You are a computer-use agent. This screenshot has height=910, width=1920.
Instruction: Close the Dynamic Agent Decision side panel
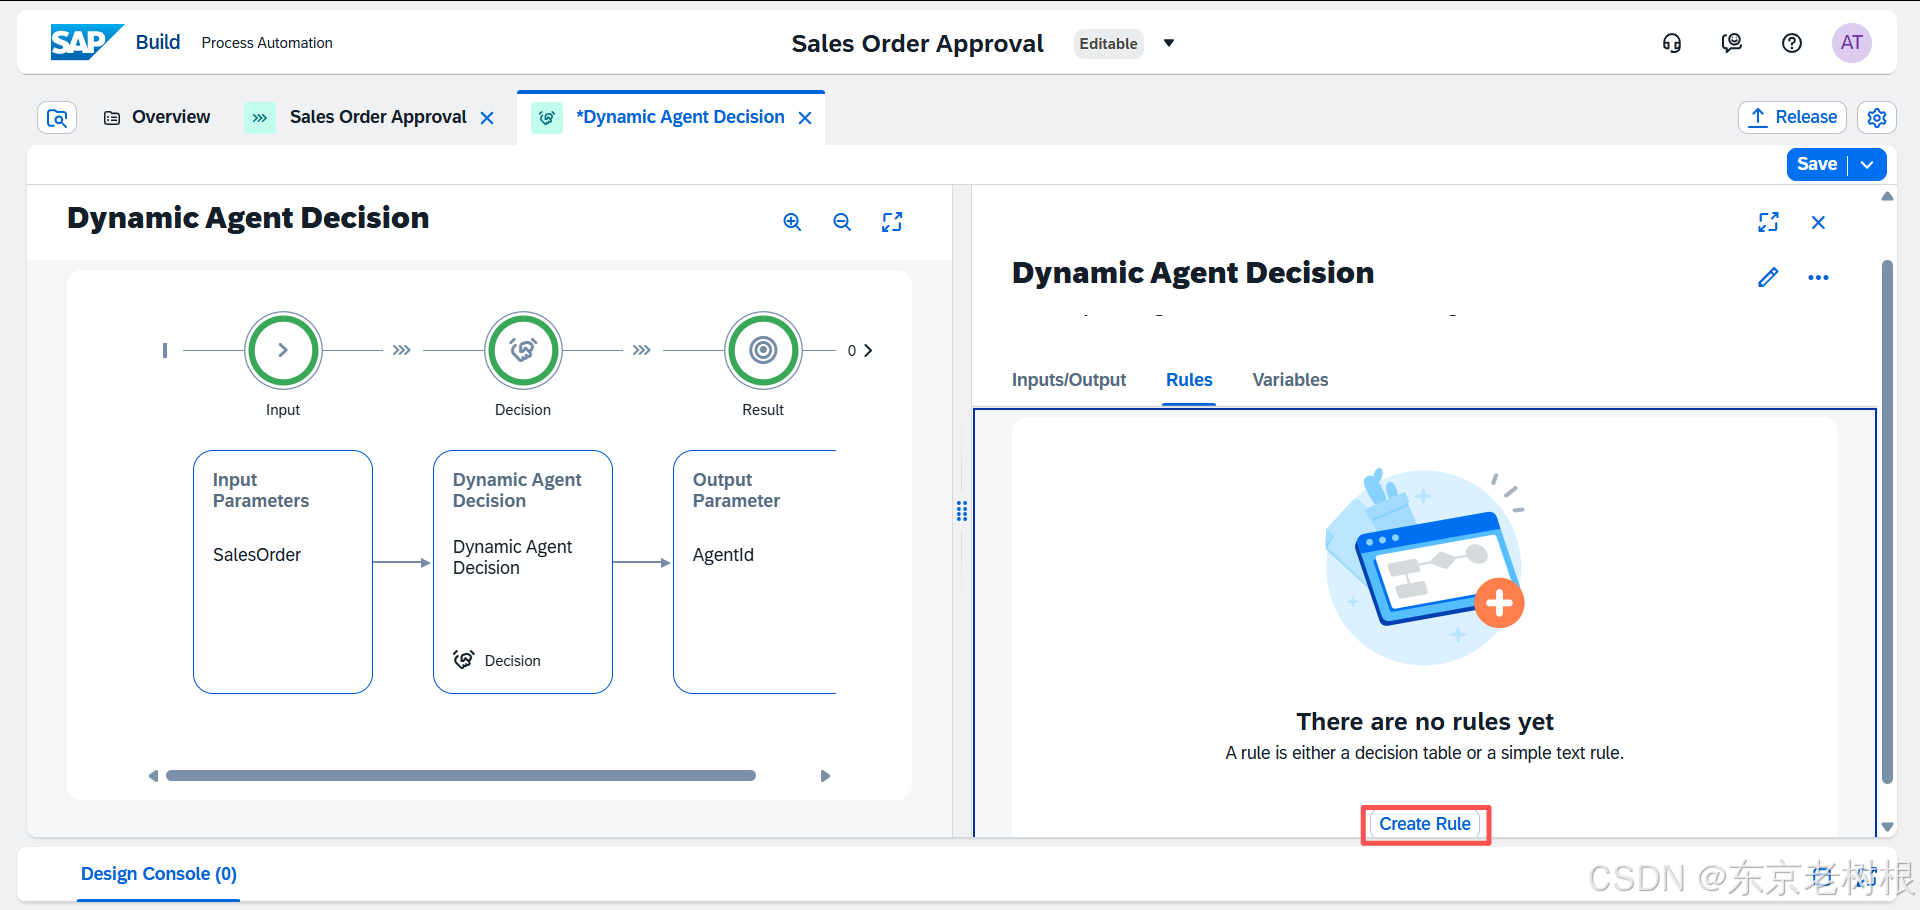pos(1818,222)
